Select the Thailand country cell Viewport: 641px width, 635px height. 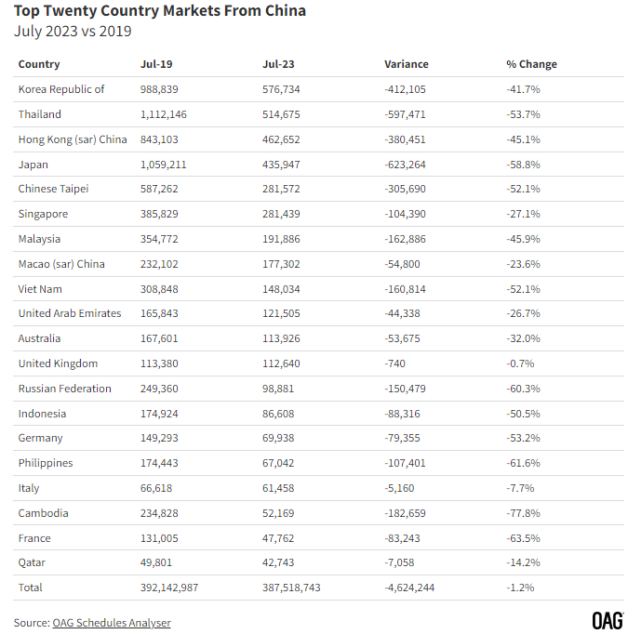pyautogui.click(x=40, y=114)
